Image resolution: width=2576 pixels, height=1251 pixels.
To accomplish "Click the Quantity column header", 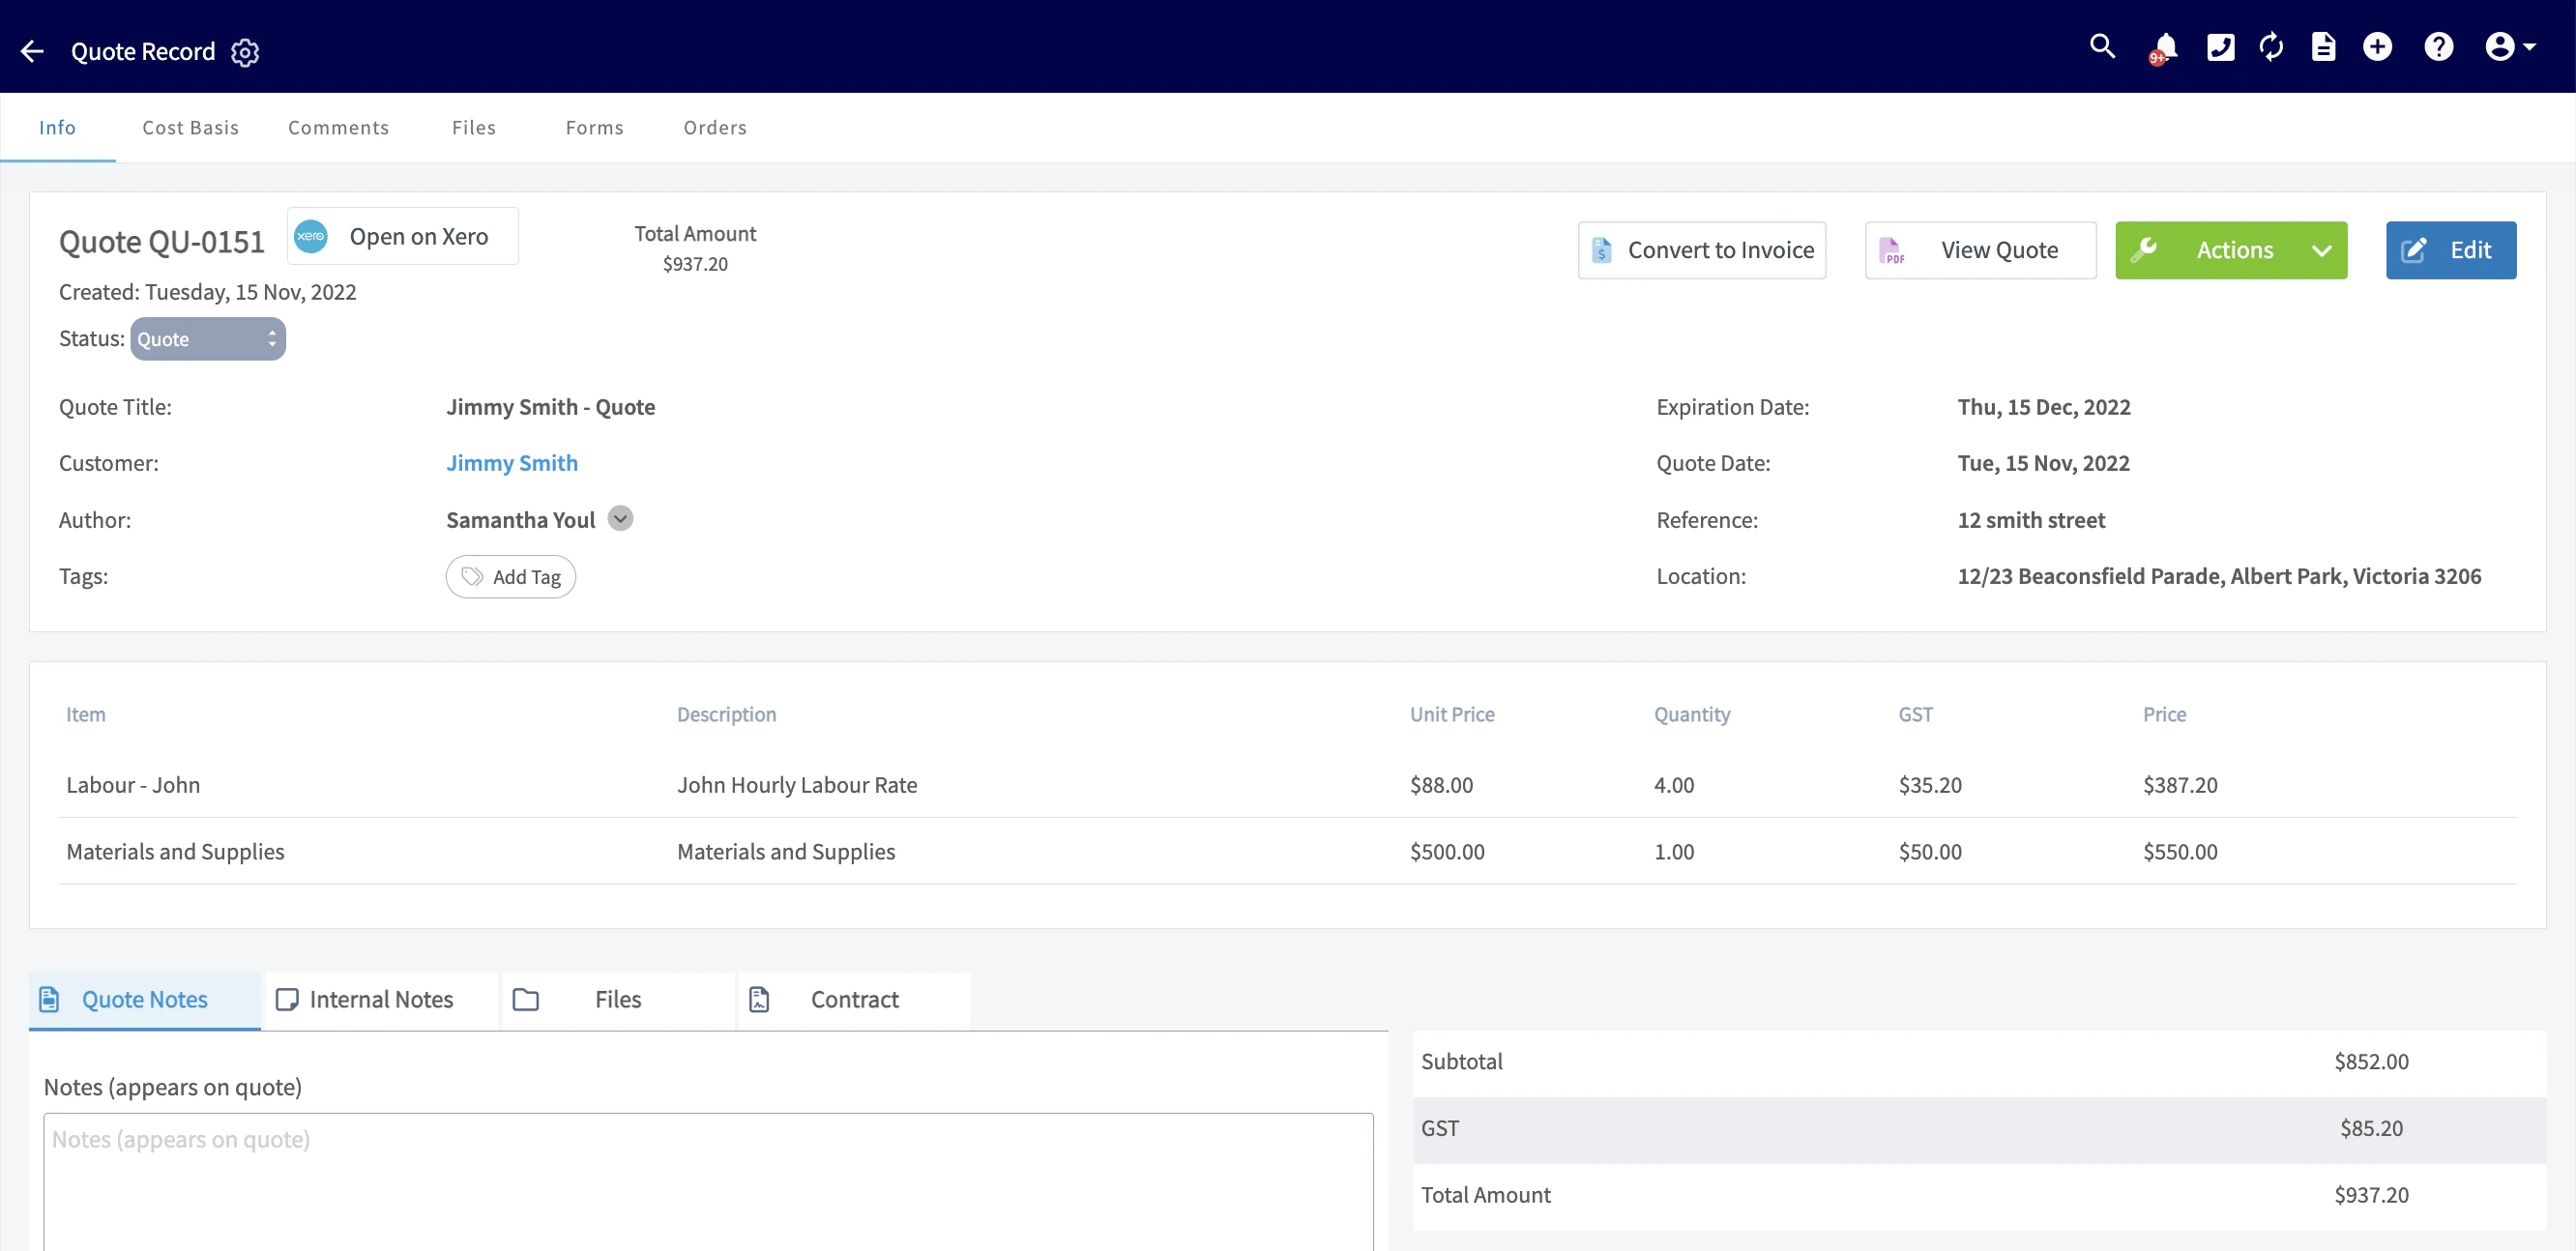I will pyautogui.click(x=1692, y=714).
